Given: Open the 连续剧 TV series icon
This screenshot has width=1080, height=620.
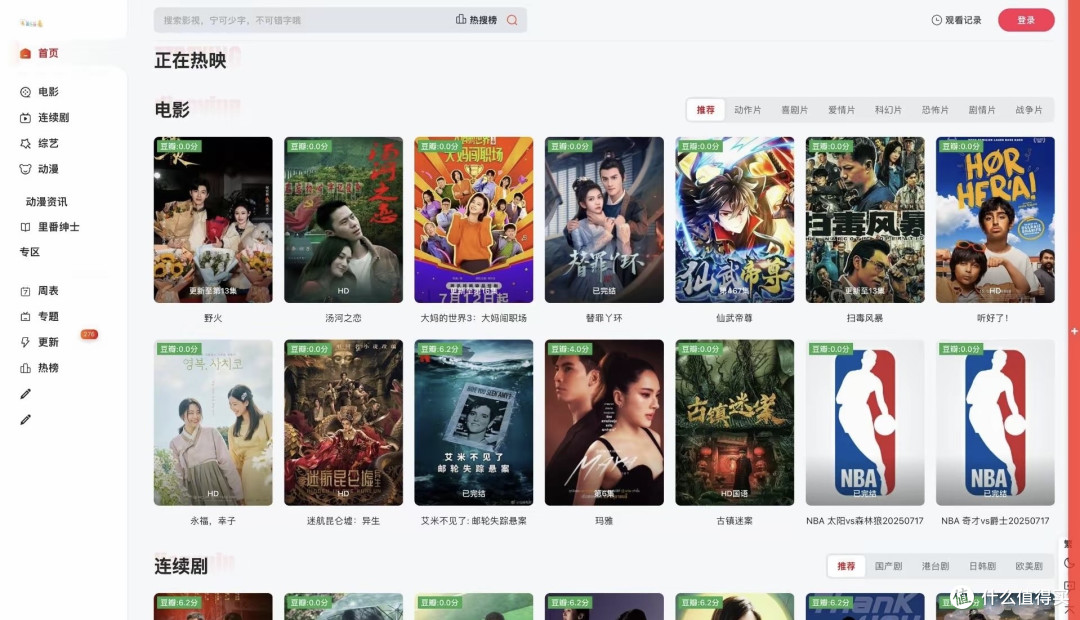Looking at the screenshot, I should (x=25, y=118).
